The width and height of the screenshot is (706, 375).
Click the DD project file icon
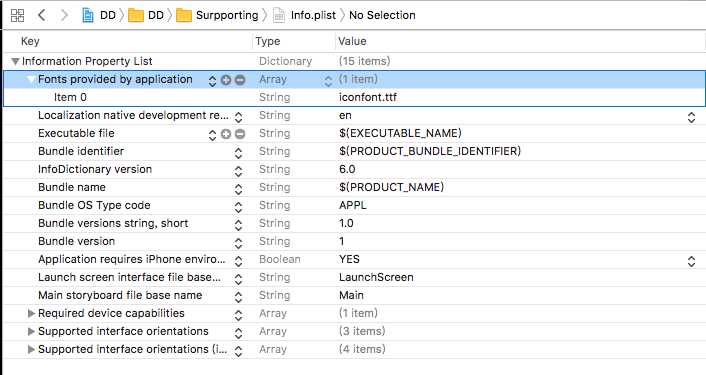tap(87, 15)
